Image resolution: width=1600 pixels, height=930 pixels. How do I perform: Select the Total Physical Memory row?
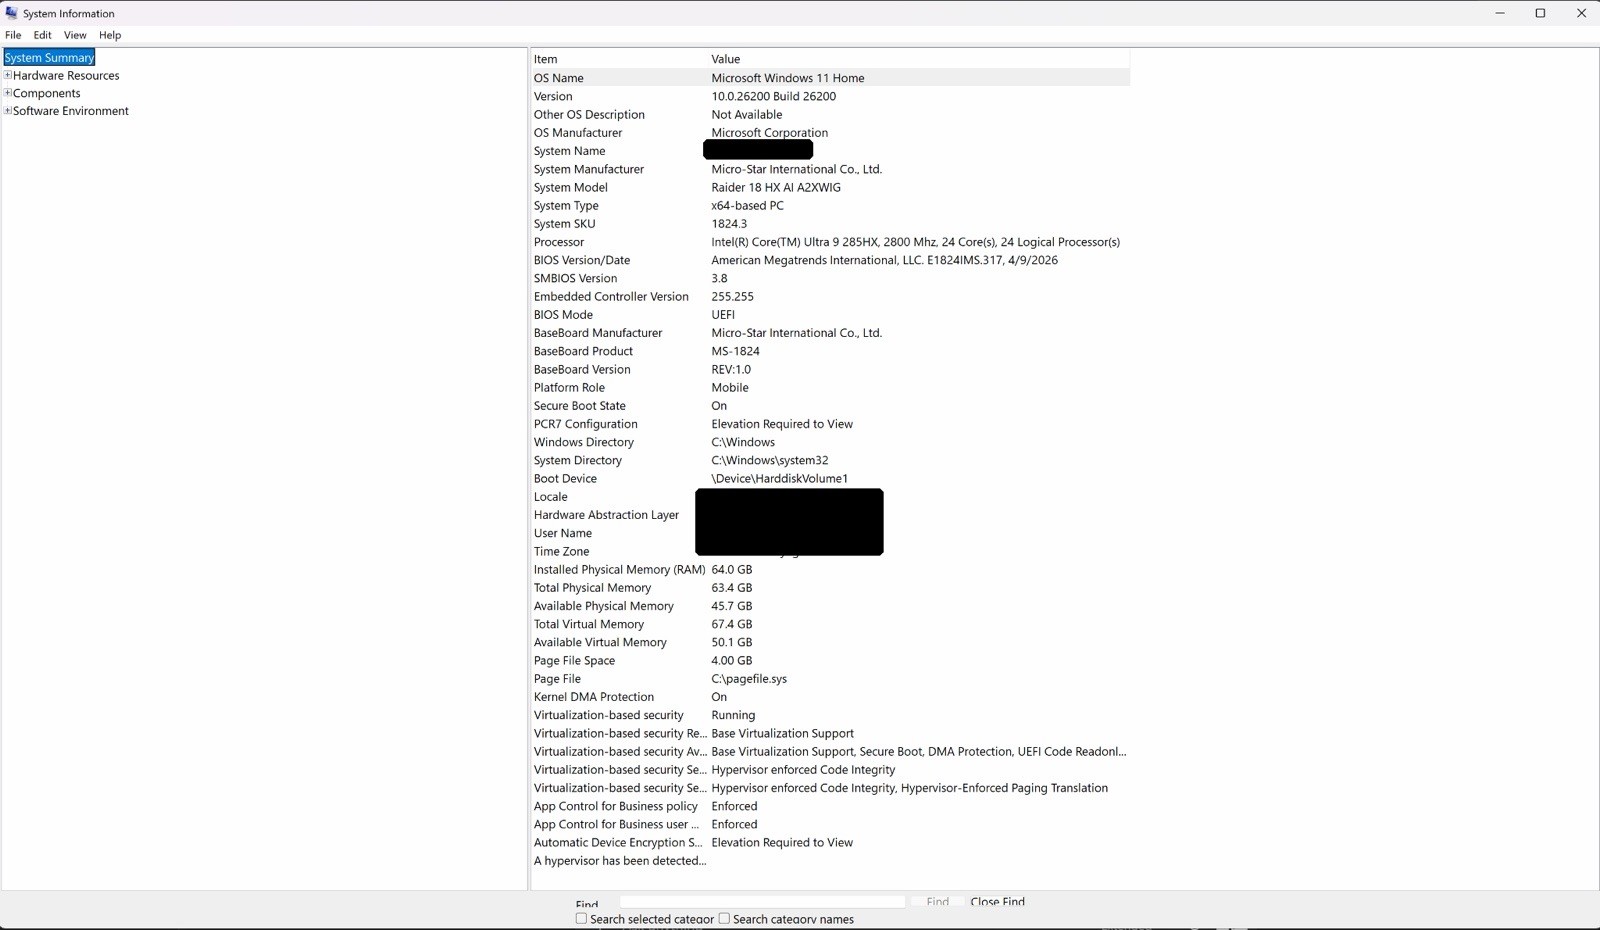click(830, 588)
